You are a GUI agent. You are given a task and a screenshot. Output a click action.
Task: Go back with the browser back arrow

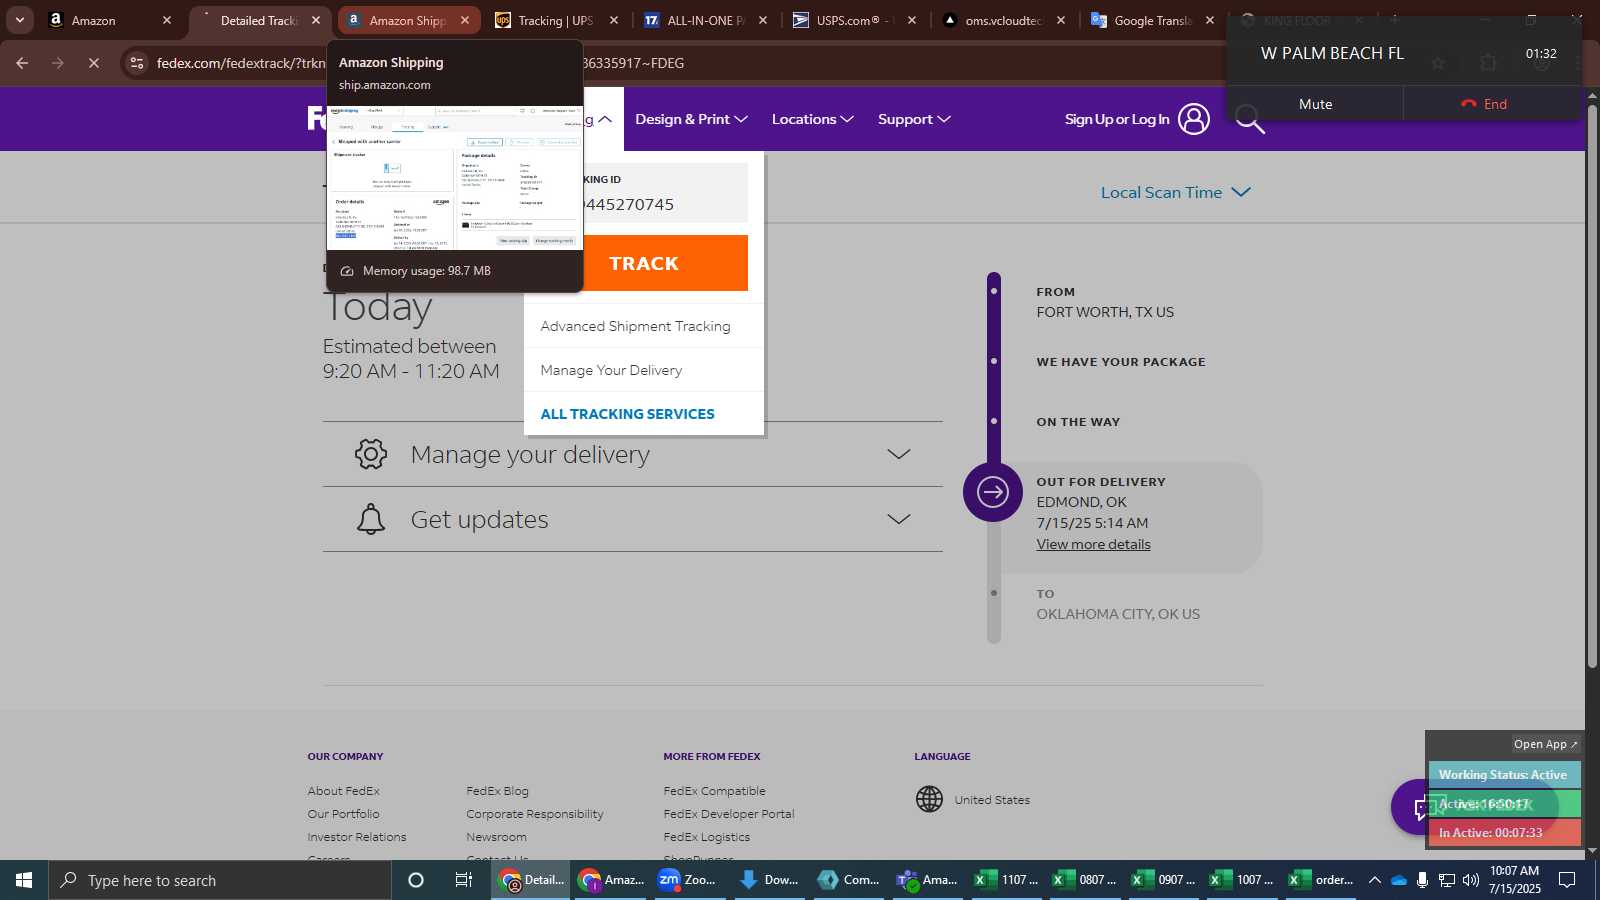tap(22, 63)
